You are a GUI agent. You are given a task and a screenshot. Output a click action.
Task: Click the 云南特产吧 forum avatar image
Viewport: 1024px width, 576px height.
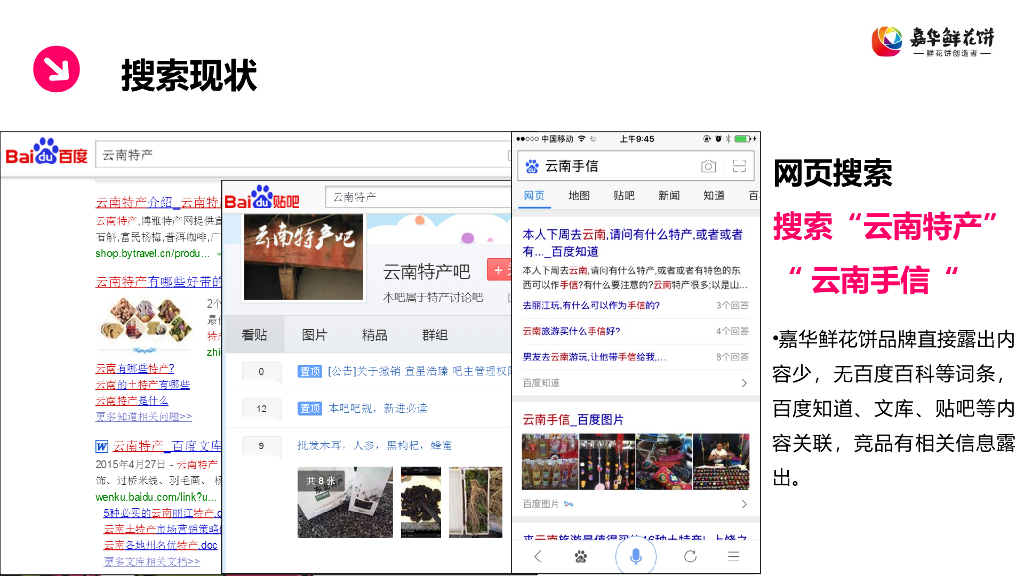click(x=303, y=257)
